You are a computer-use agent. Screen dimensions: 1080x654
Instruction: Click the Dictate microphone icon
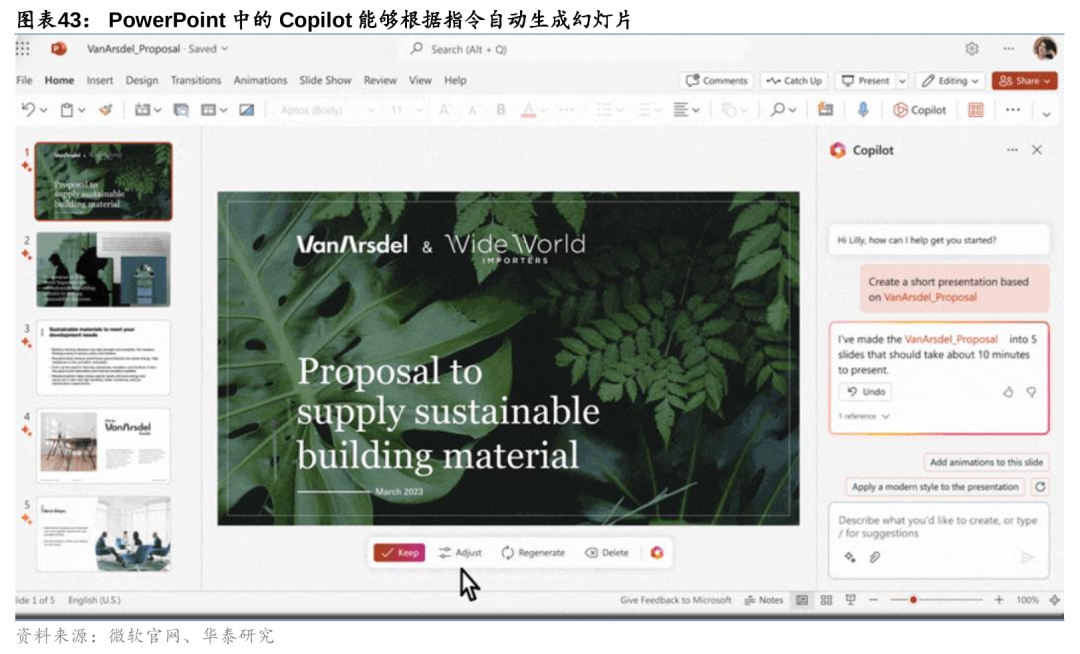862,109
